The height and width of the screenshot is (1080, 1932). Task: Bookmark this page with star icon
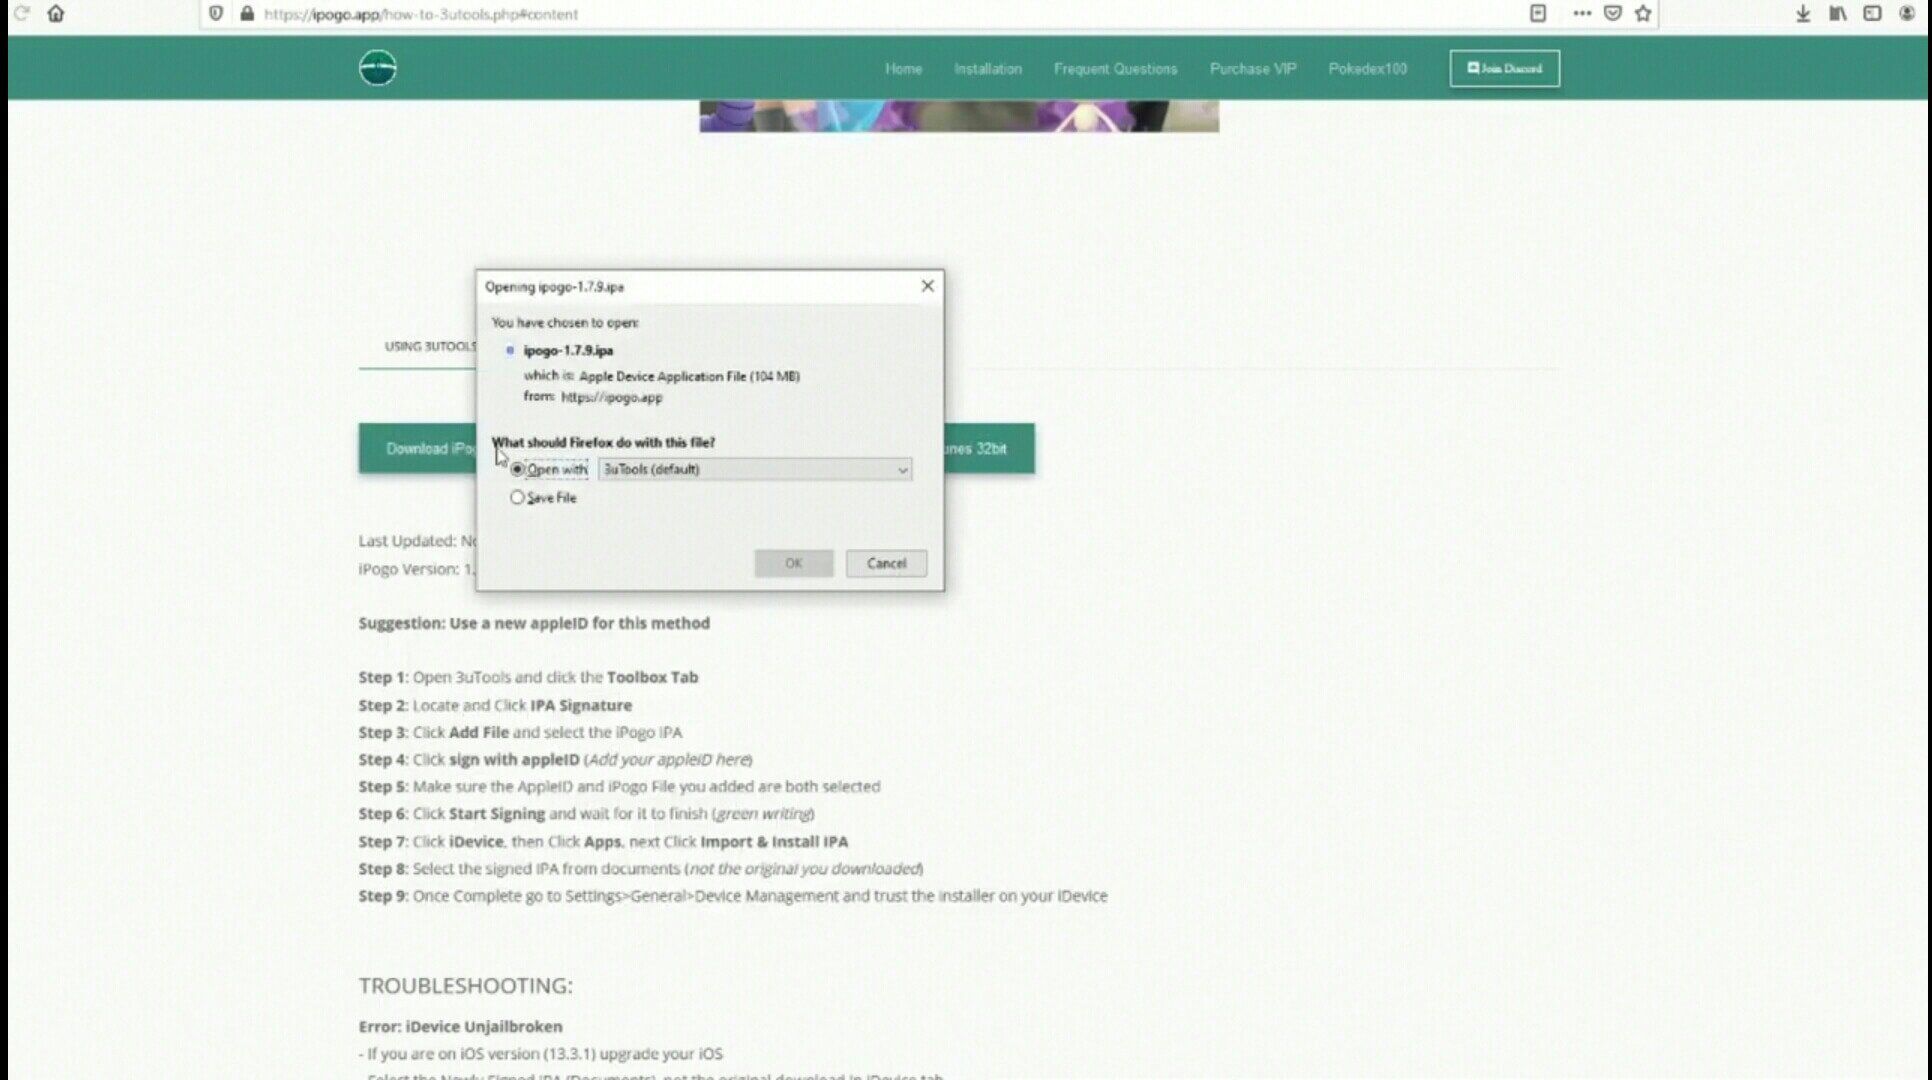[x=1643, y=14]
